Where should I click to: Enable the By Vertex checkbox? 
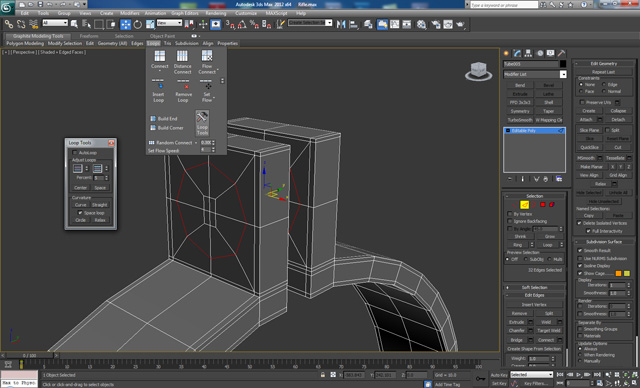coord(510,214)
